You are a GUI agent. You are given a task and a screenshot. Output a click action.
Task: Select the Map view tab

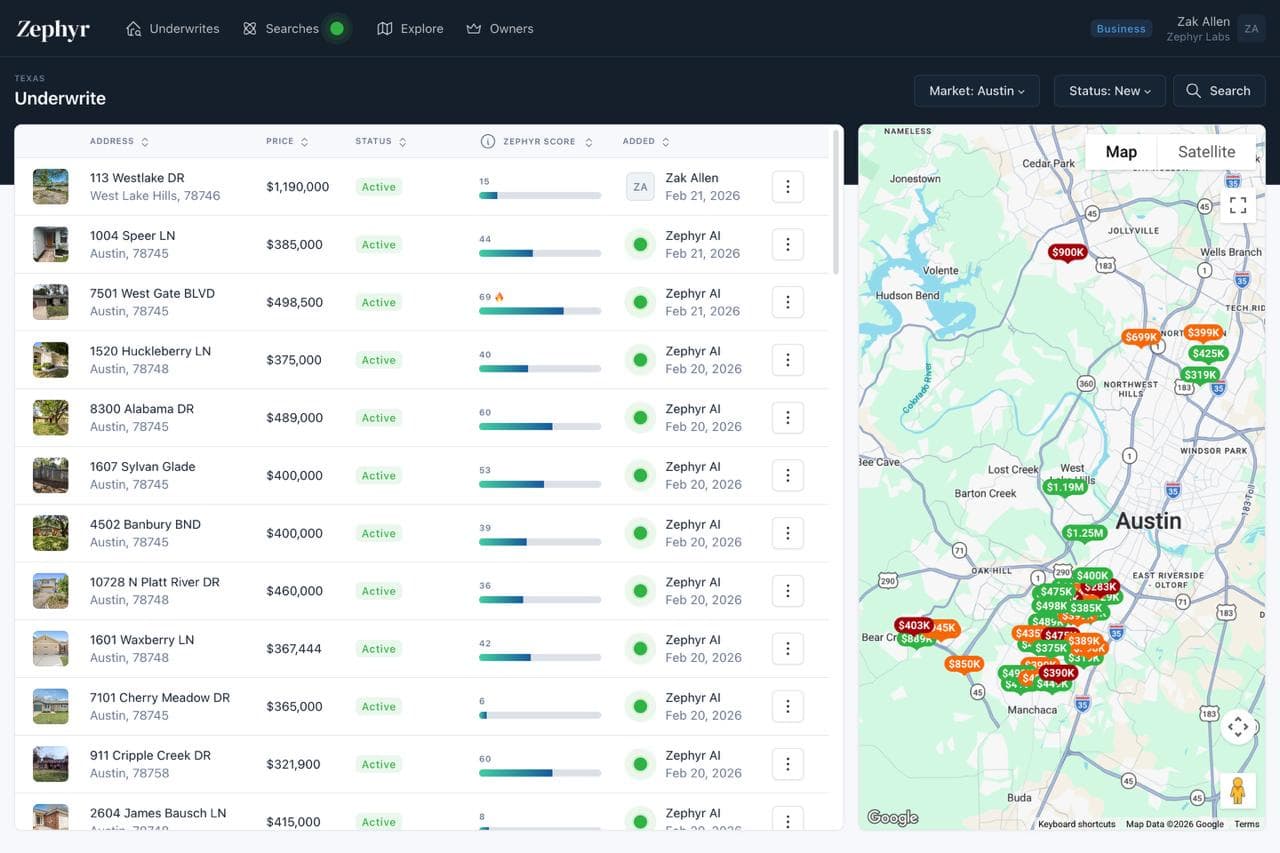pos(1120,151)
